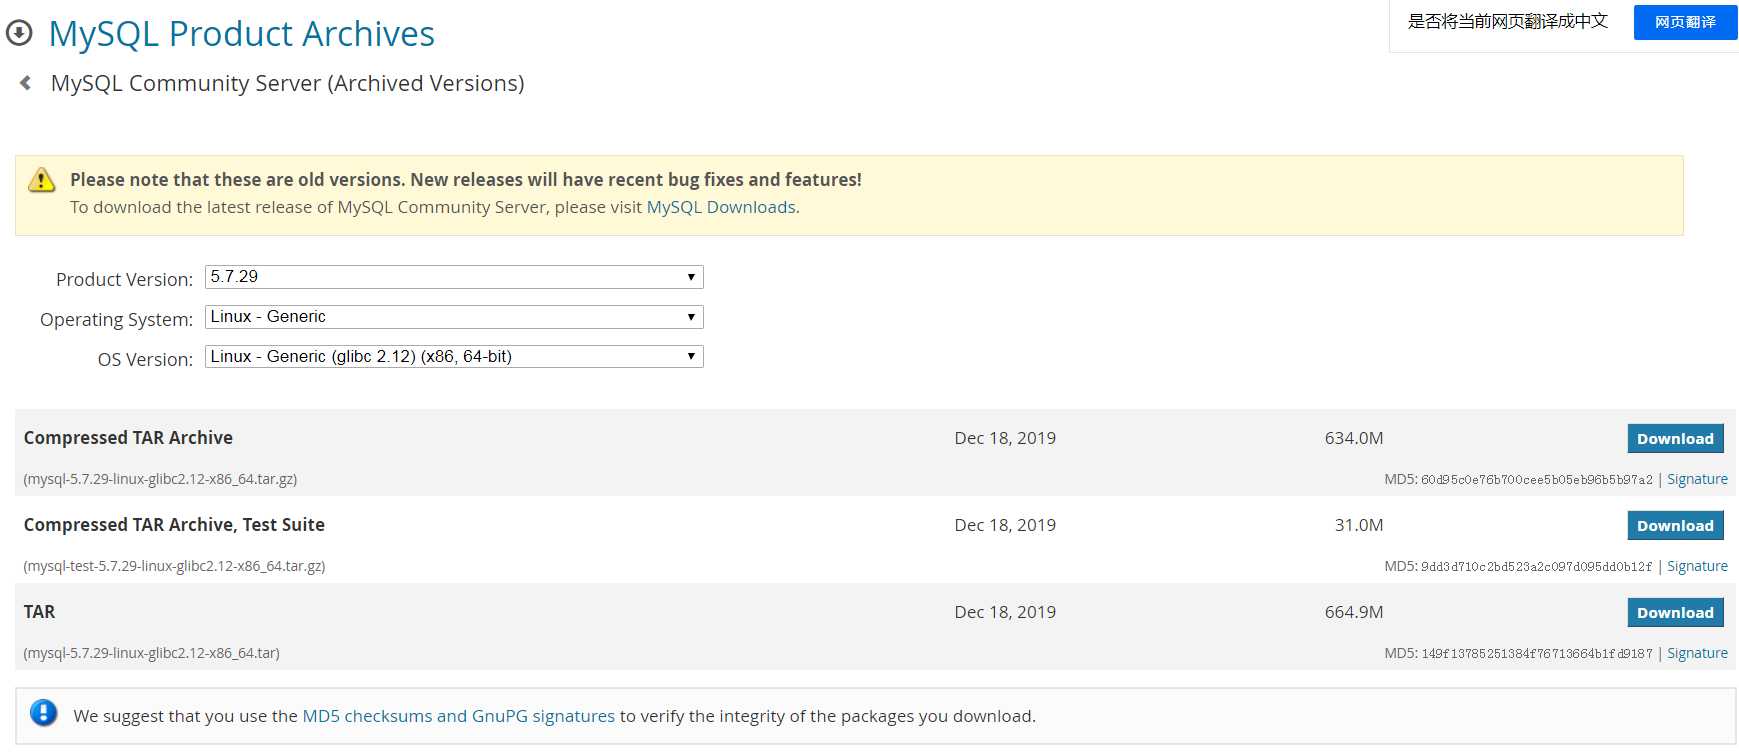Download the 664.9M TAR file
The image size is (1739, 755).
(x=1675, y=613)
